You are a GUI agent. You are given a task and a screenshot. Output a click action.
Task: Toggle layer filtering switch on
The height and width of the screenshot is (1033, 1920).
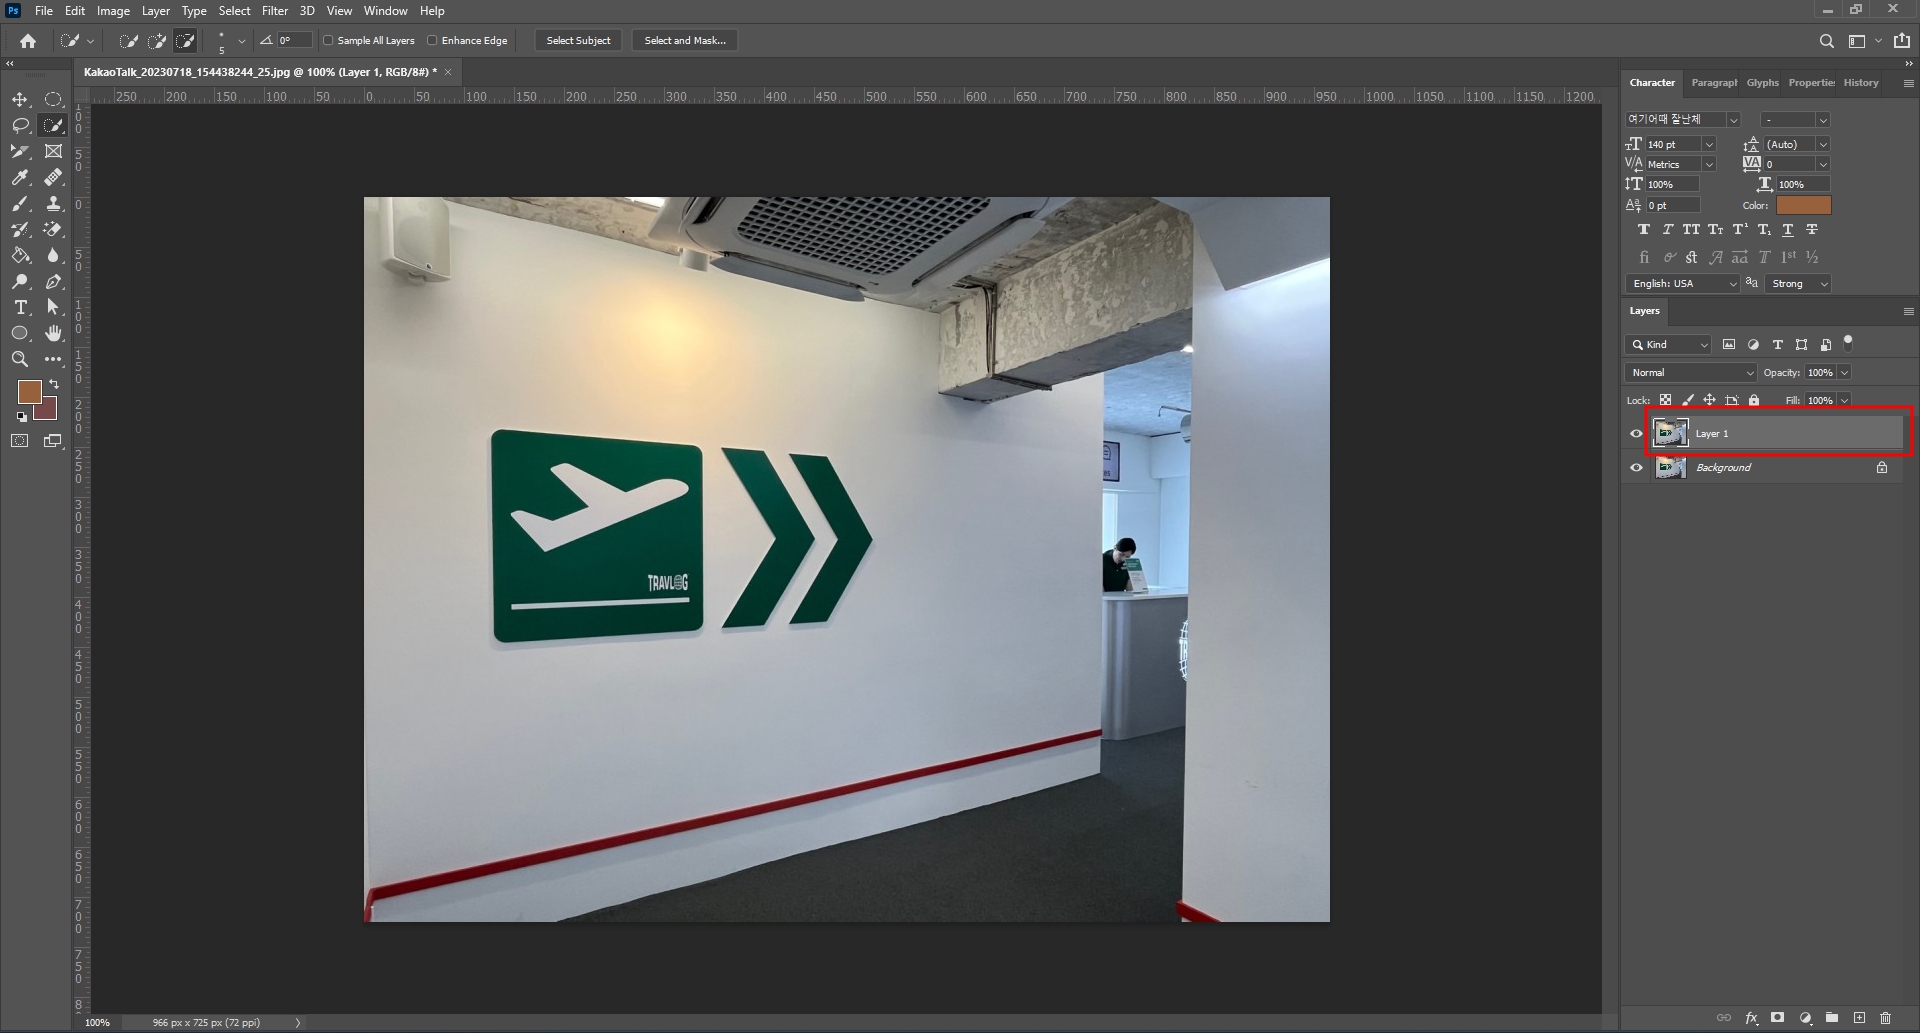click(1848, 342)
